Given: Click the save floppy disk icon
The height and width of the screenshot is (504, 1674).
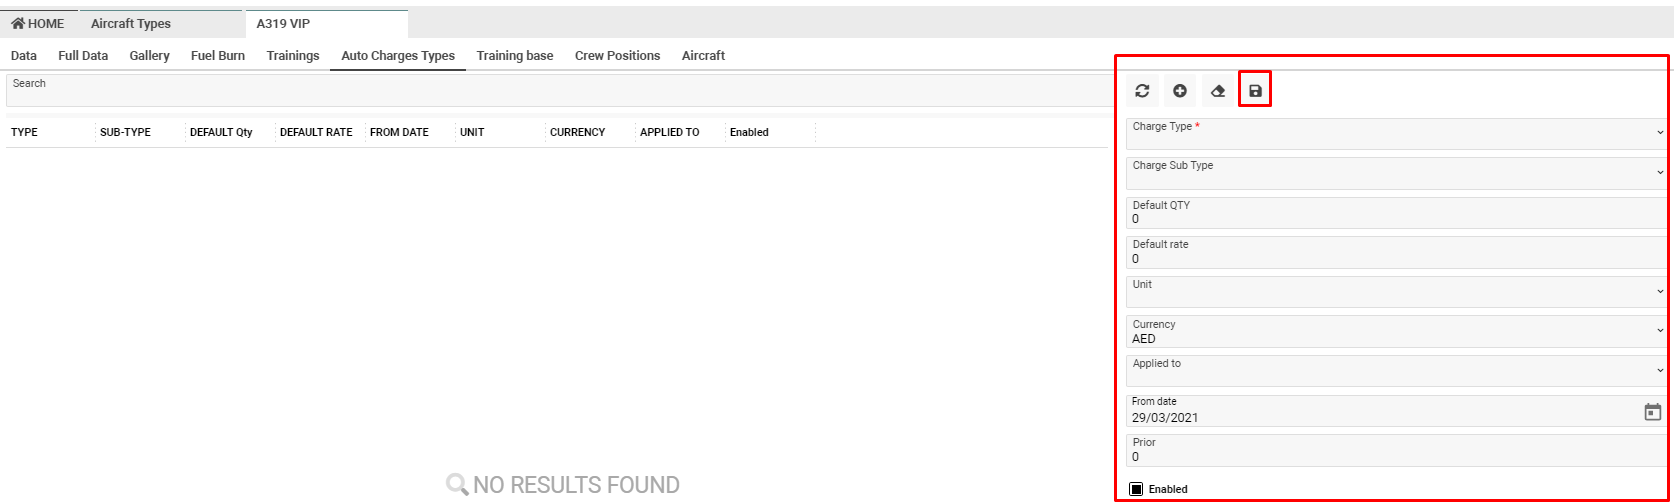Looking at the screenshot, I should (x=1255, y=91).
